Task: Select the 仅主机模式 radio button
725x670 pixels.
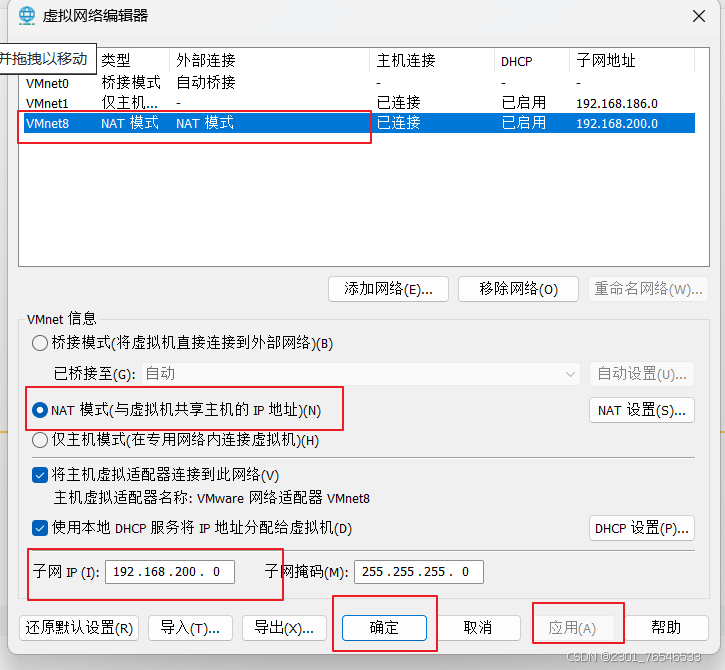Action: tap(40, 440)
